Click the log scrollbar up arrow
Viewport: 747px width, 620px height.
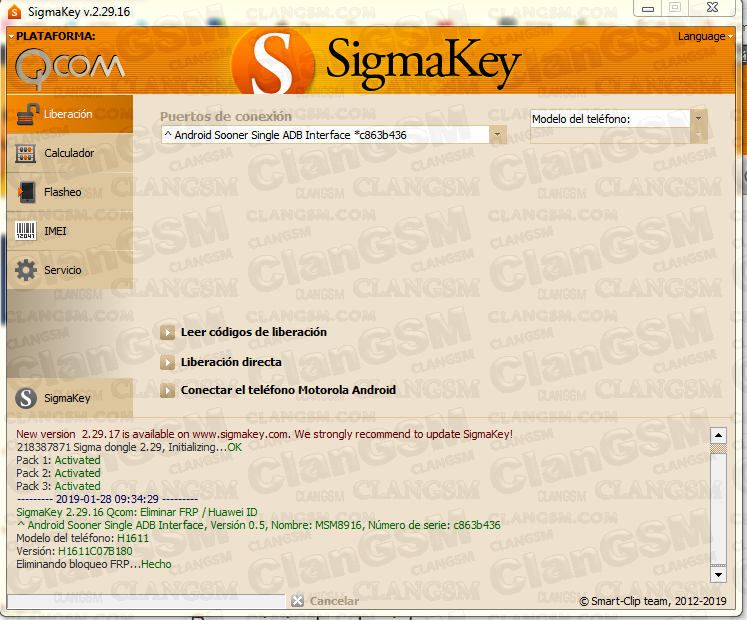(718, 435)
